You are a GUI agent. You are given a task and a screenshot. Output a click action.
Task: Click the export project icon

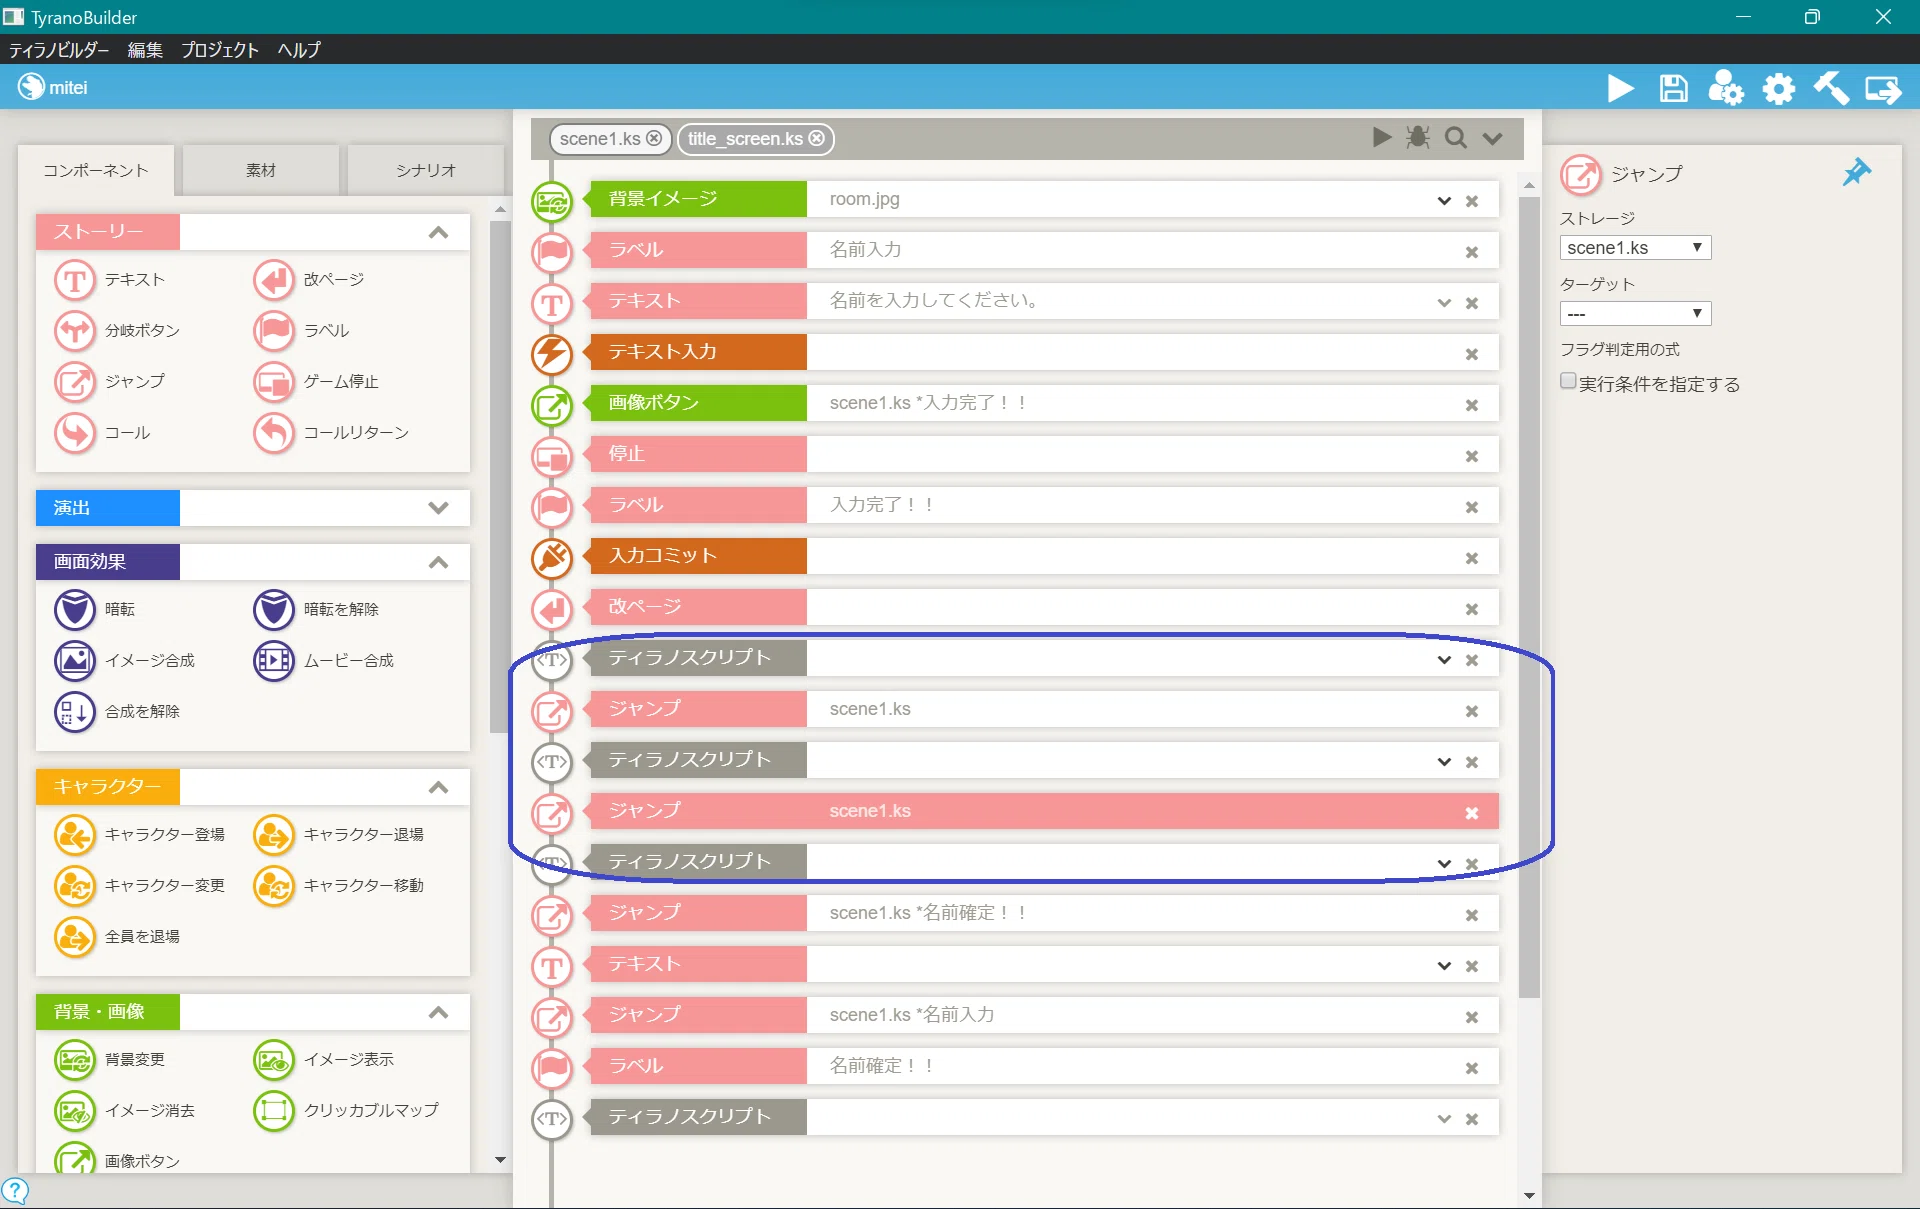coord(1884,89)
